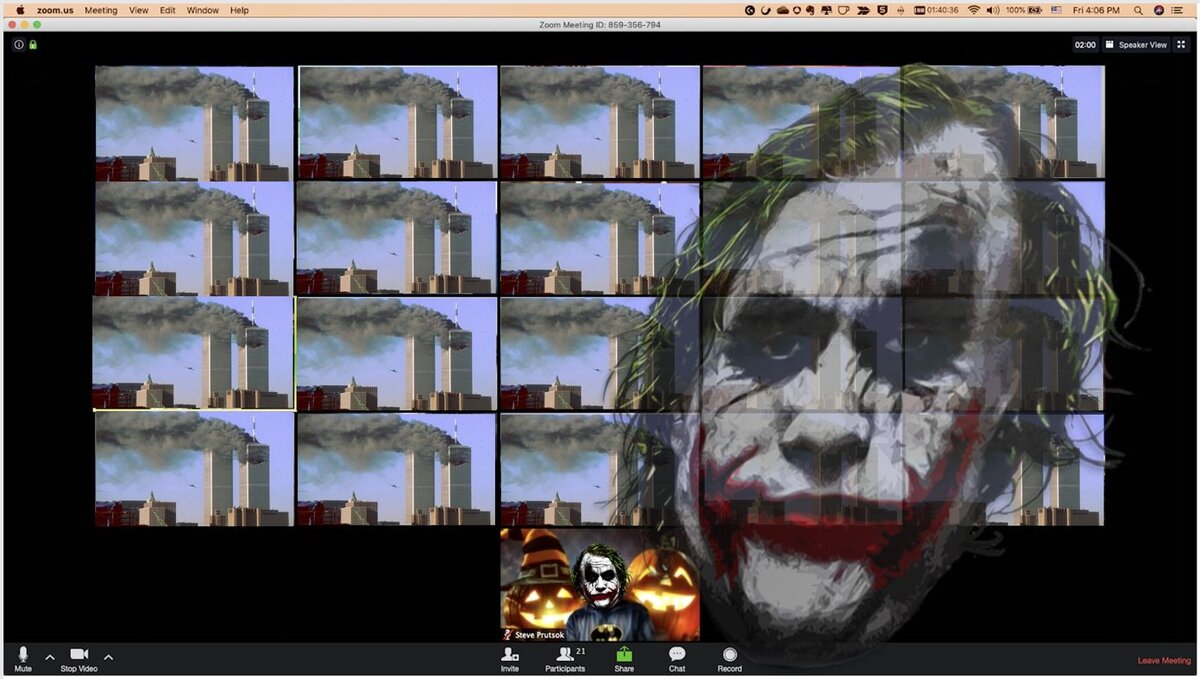The height and width of the screenshot is (679, 1200).
Task: Click the green encryption lock icon
Action: point(32,45)
